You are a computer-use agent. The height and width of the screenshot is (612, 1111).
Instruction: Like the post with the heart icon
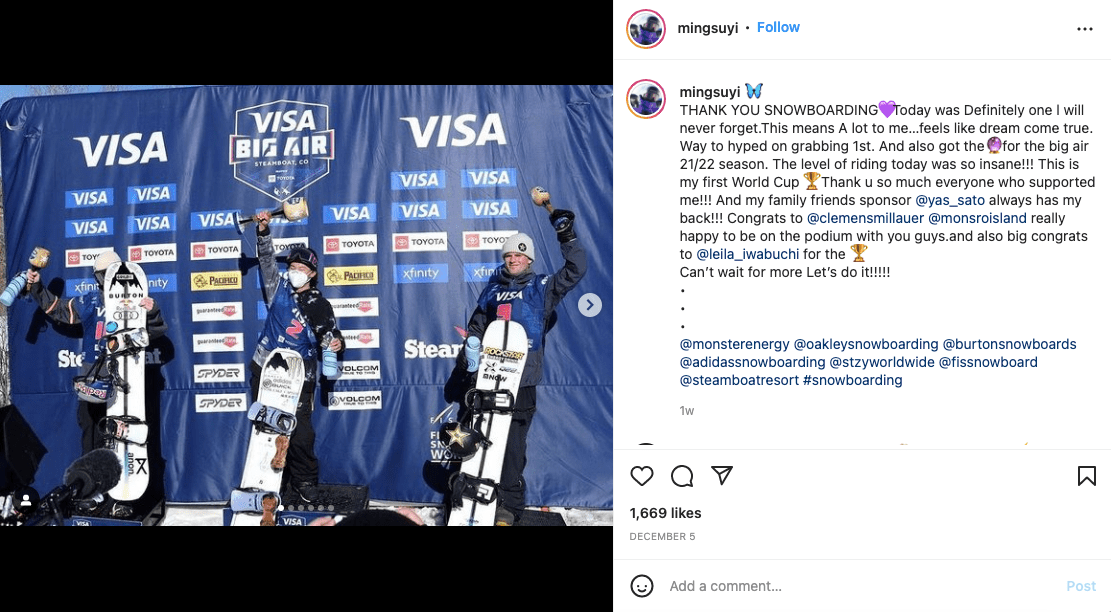click(x=642, y=476)
